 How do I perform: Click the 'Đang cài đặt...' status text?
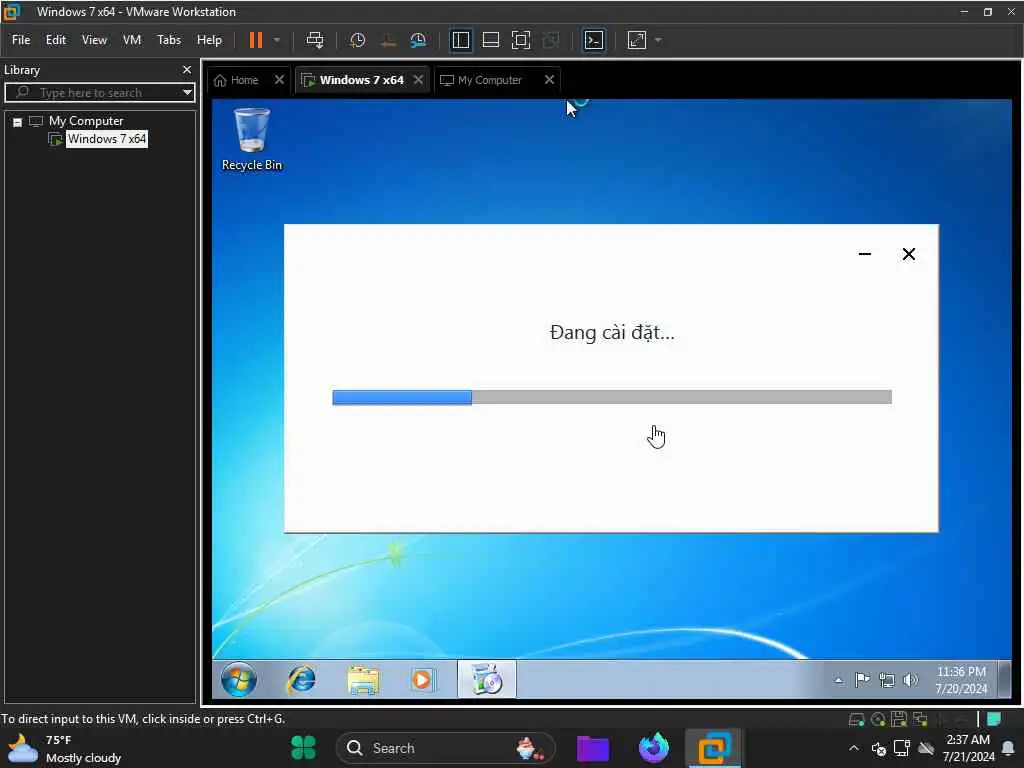click(x=612, y=332)
